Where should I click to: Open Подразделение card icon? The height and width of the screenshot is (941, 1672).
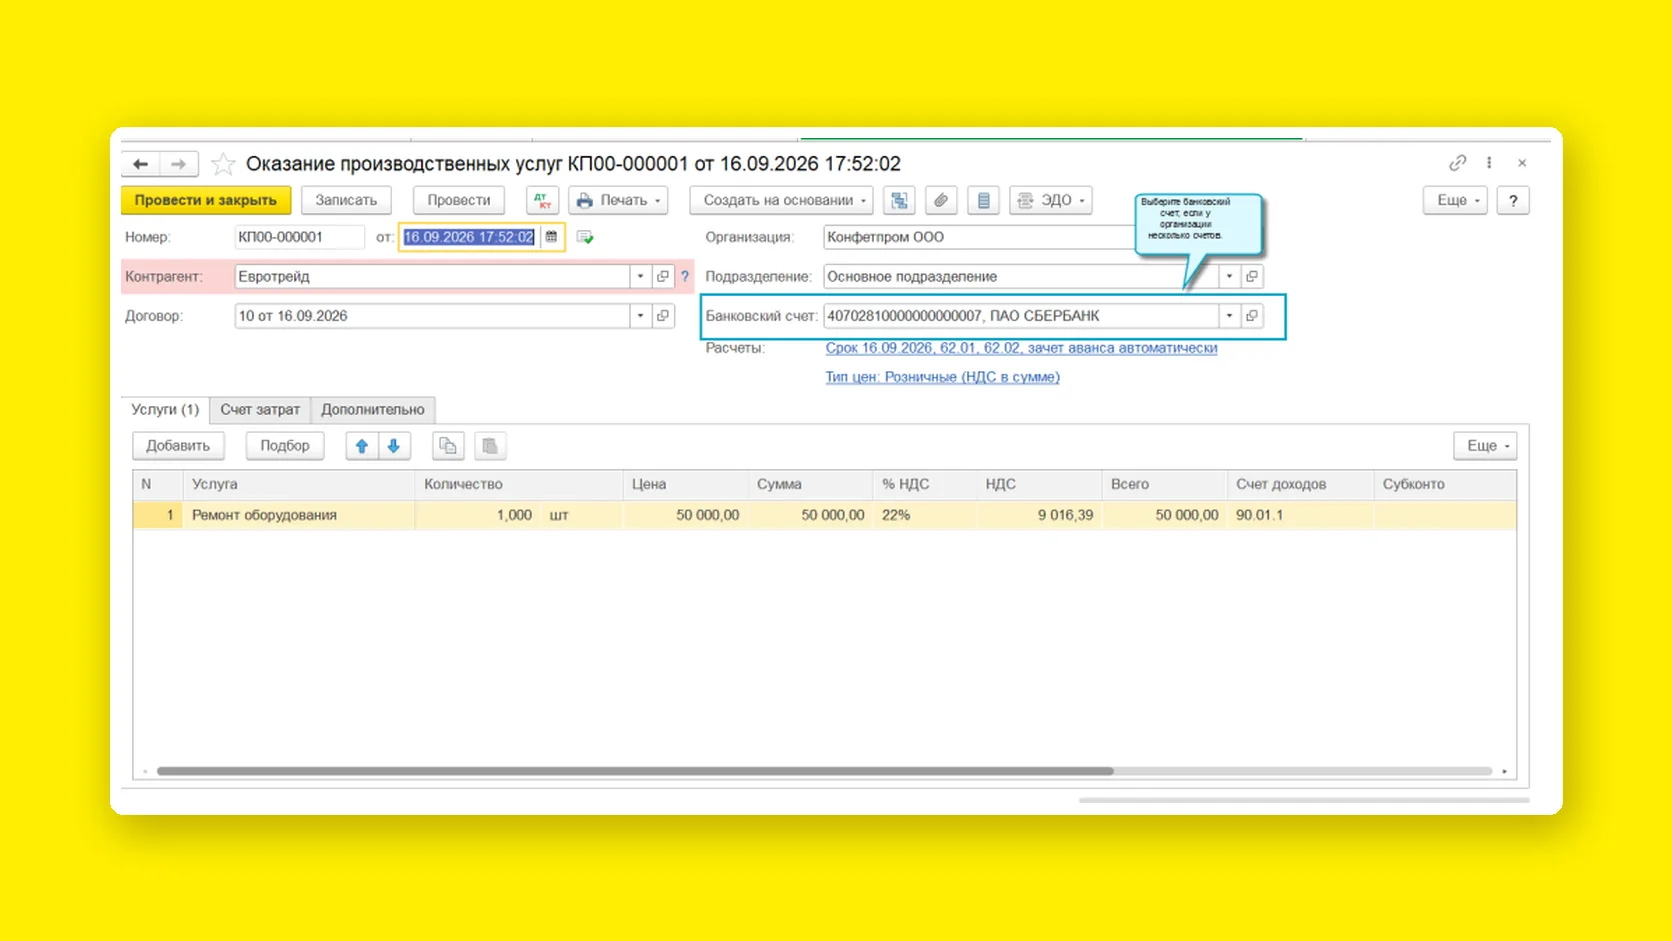coord(1252,276)
